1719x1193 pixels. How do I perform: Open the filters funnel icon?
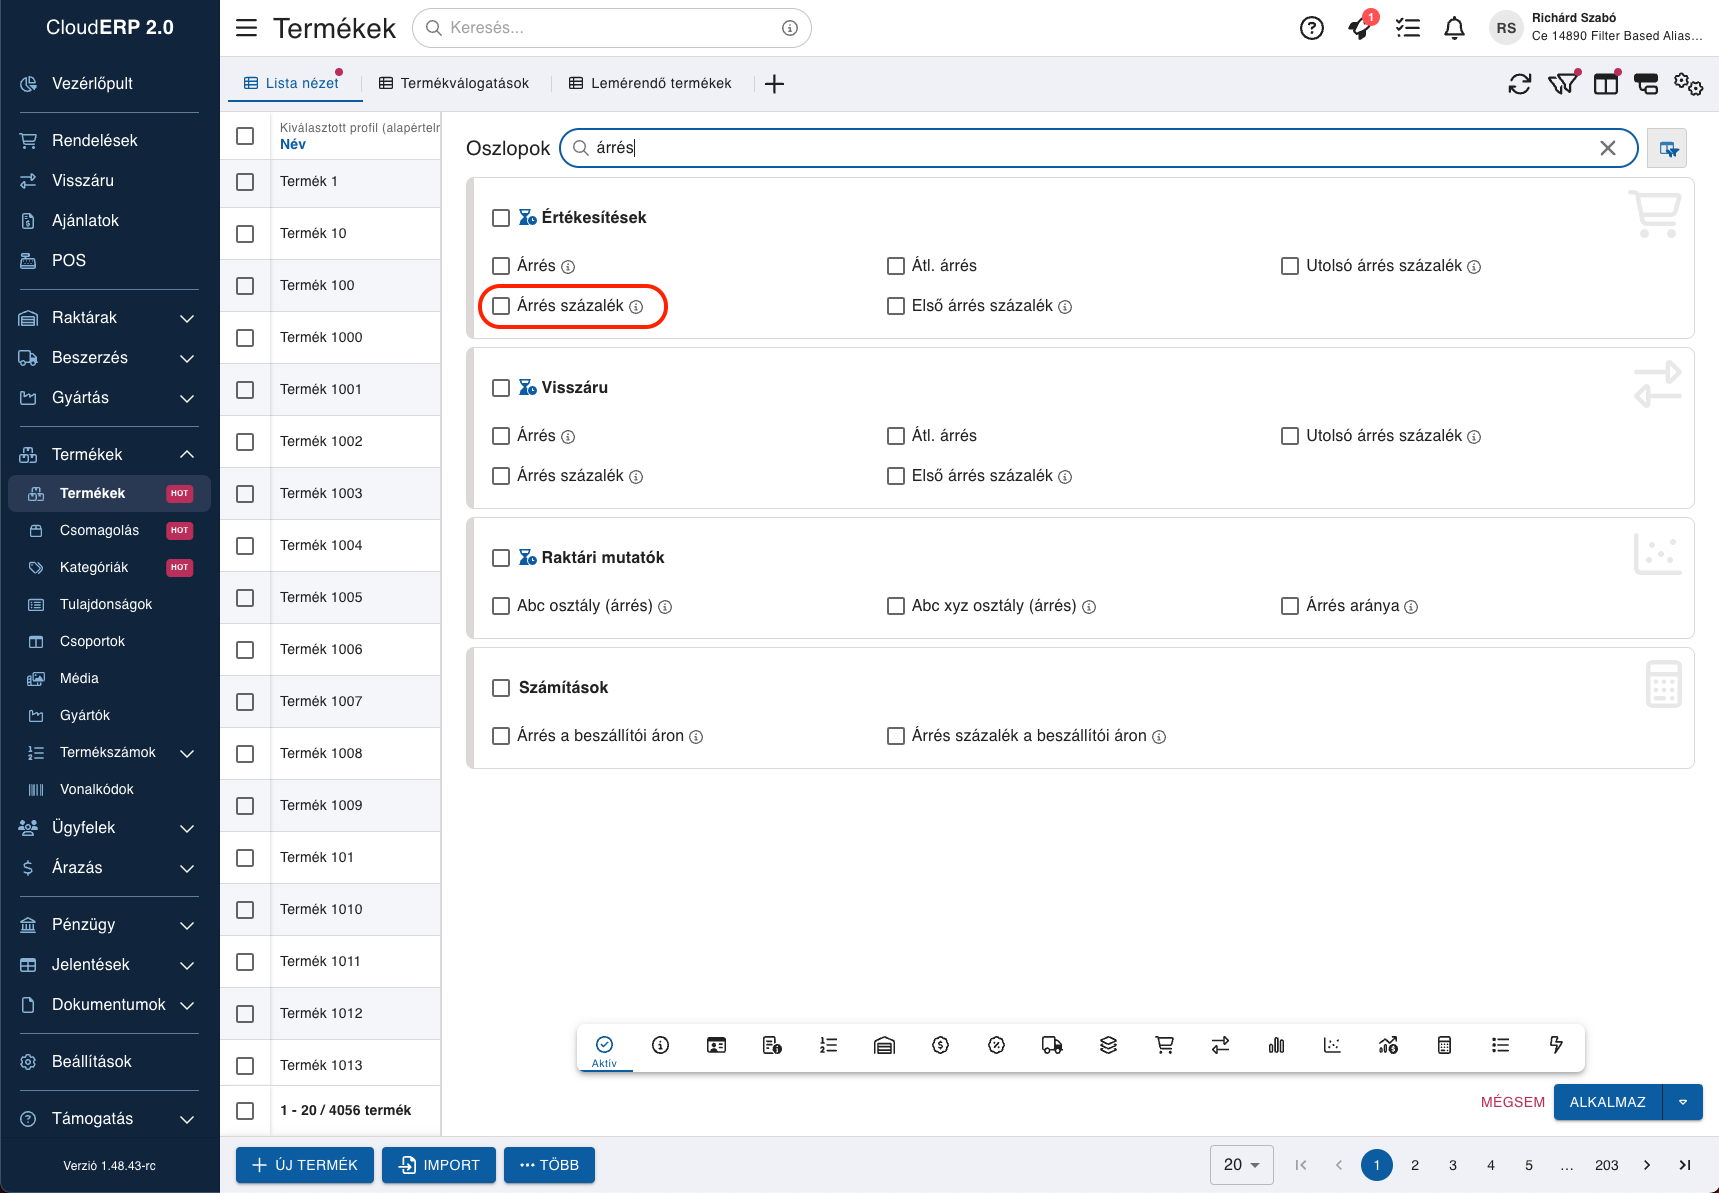1563,84
